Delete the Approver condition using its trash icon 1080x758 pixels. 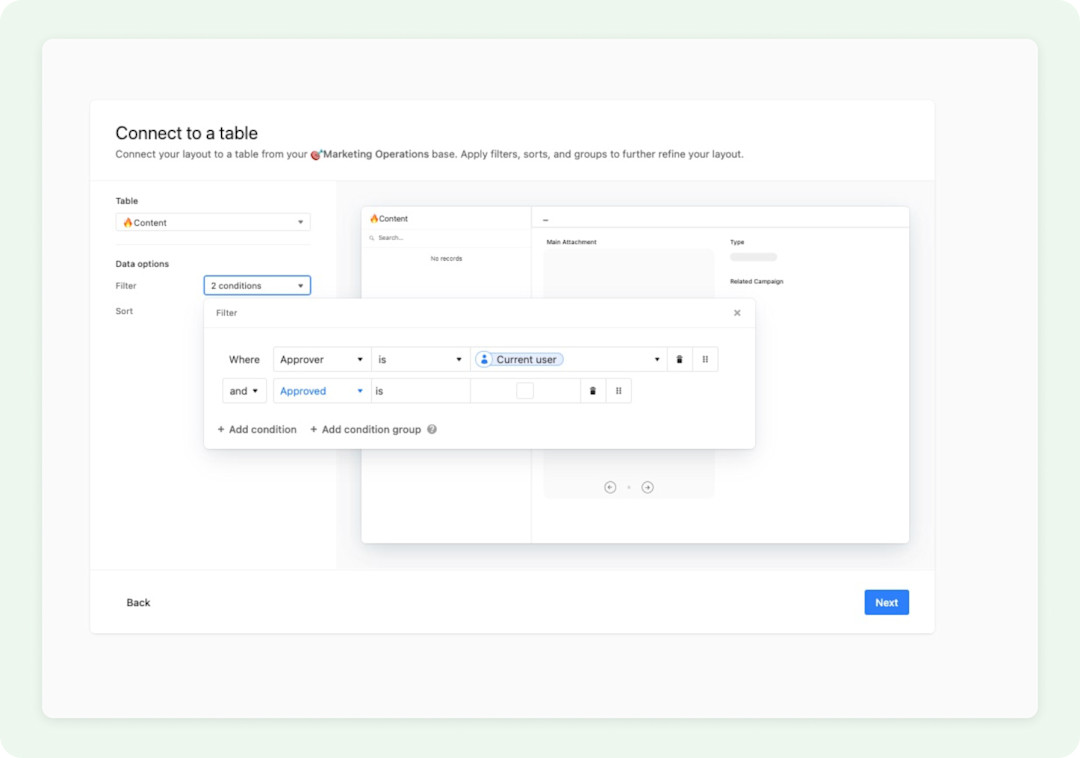tap(679, 359)
